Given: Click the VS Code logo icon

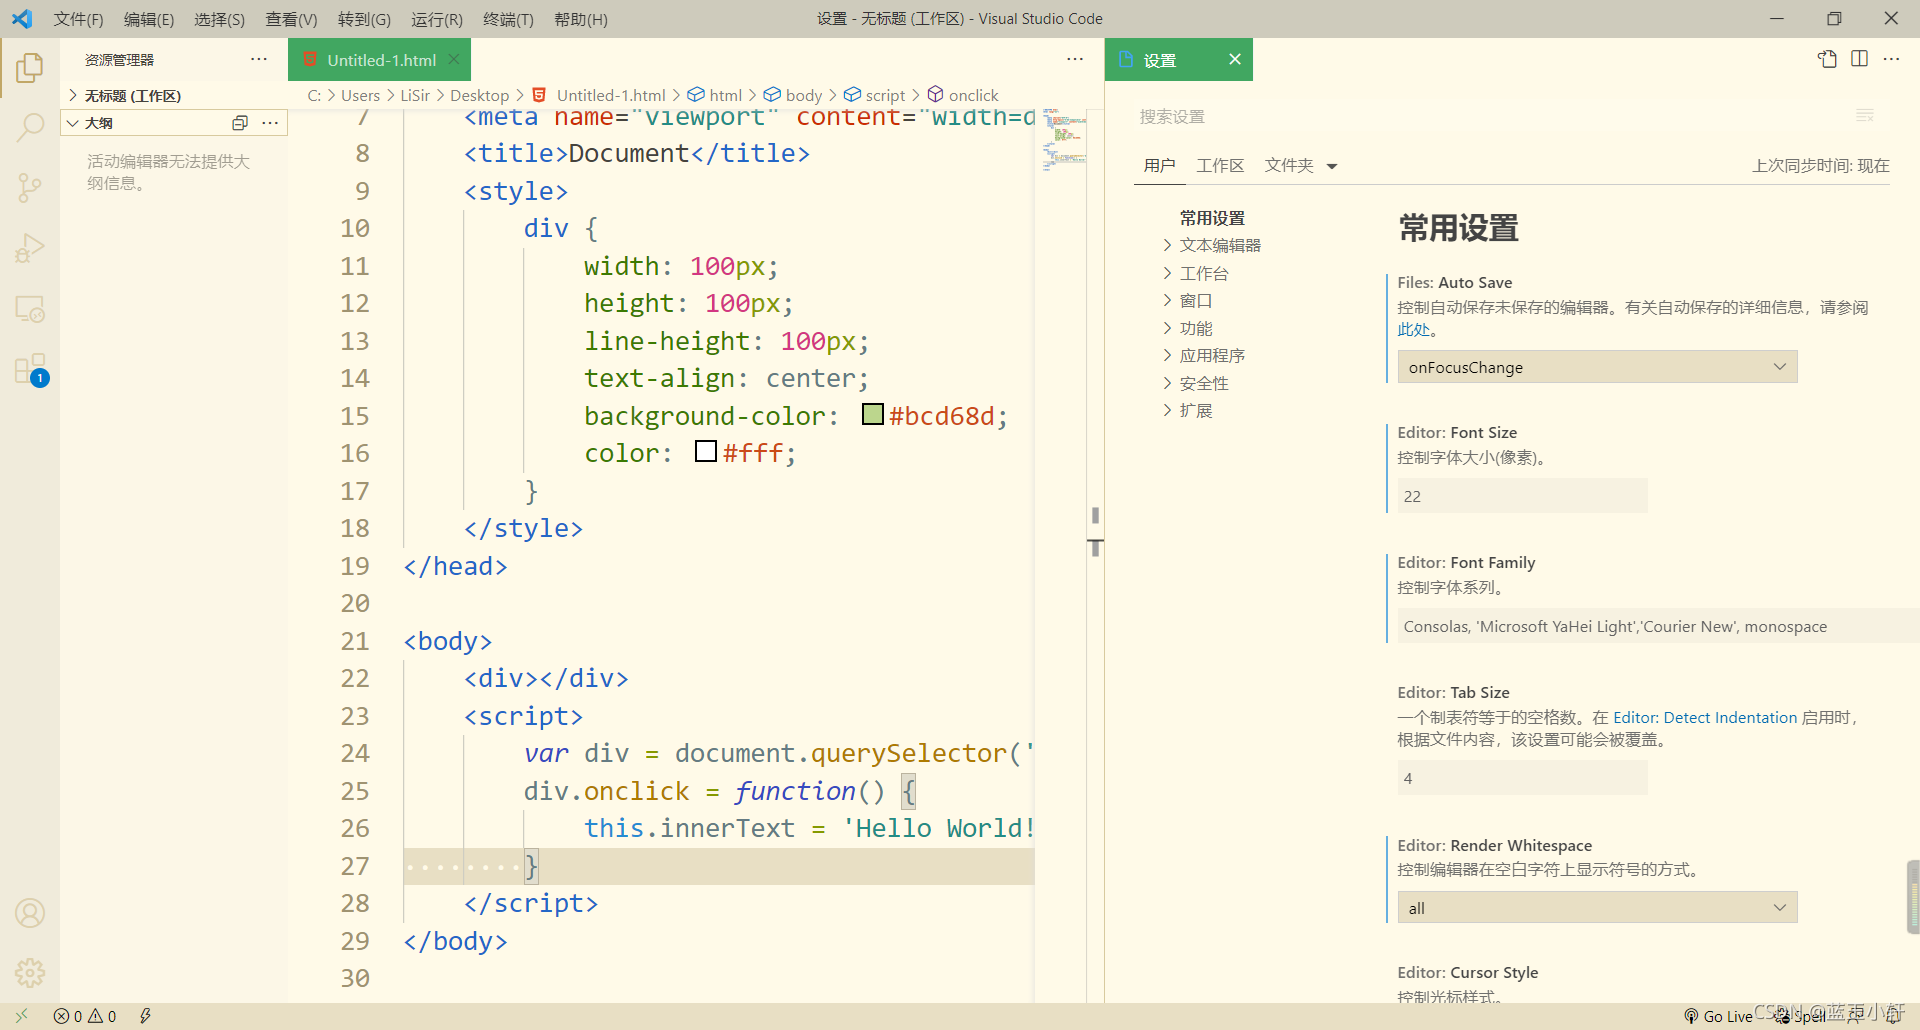Looking at the screenshot, I should point(22,18).
